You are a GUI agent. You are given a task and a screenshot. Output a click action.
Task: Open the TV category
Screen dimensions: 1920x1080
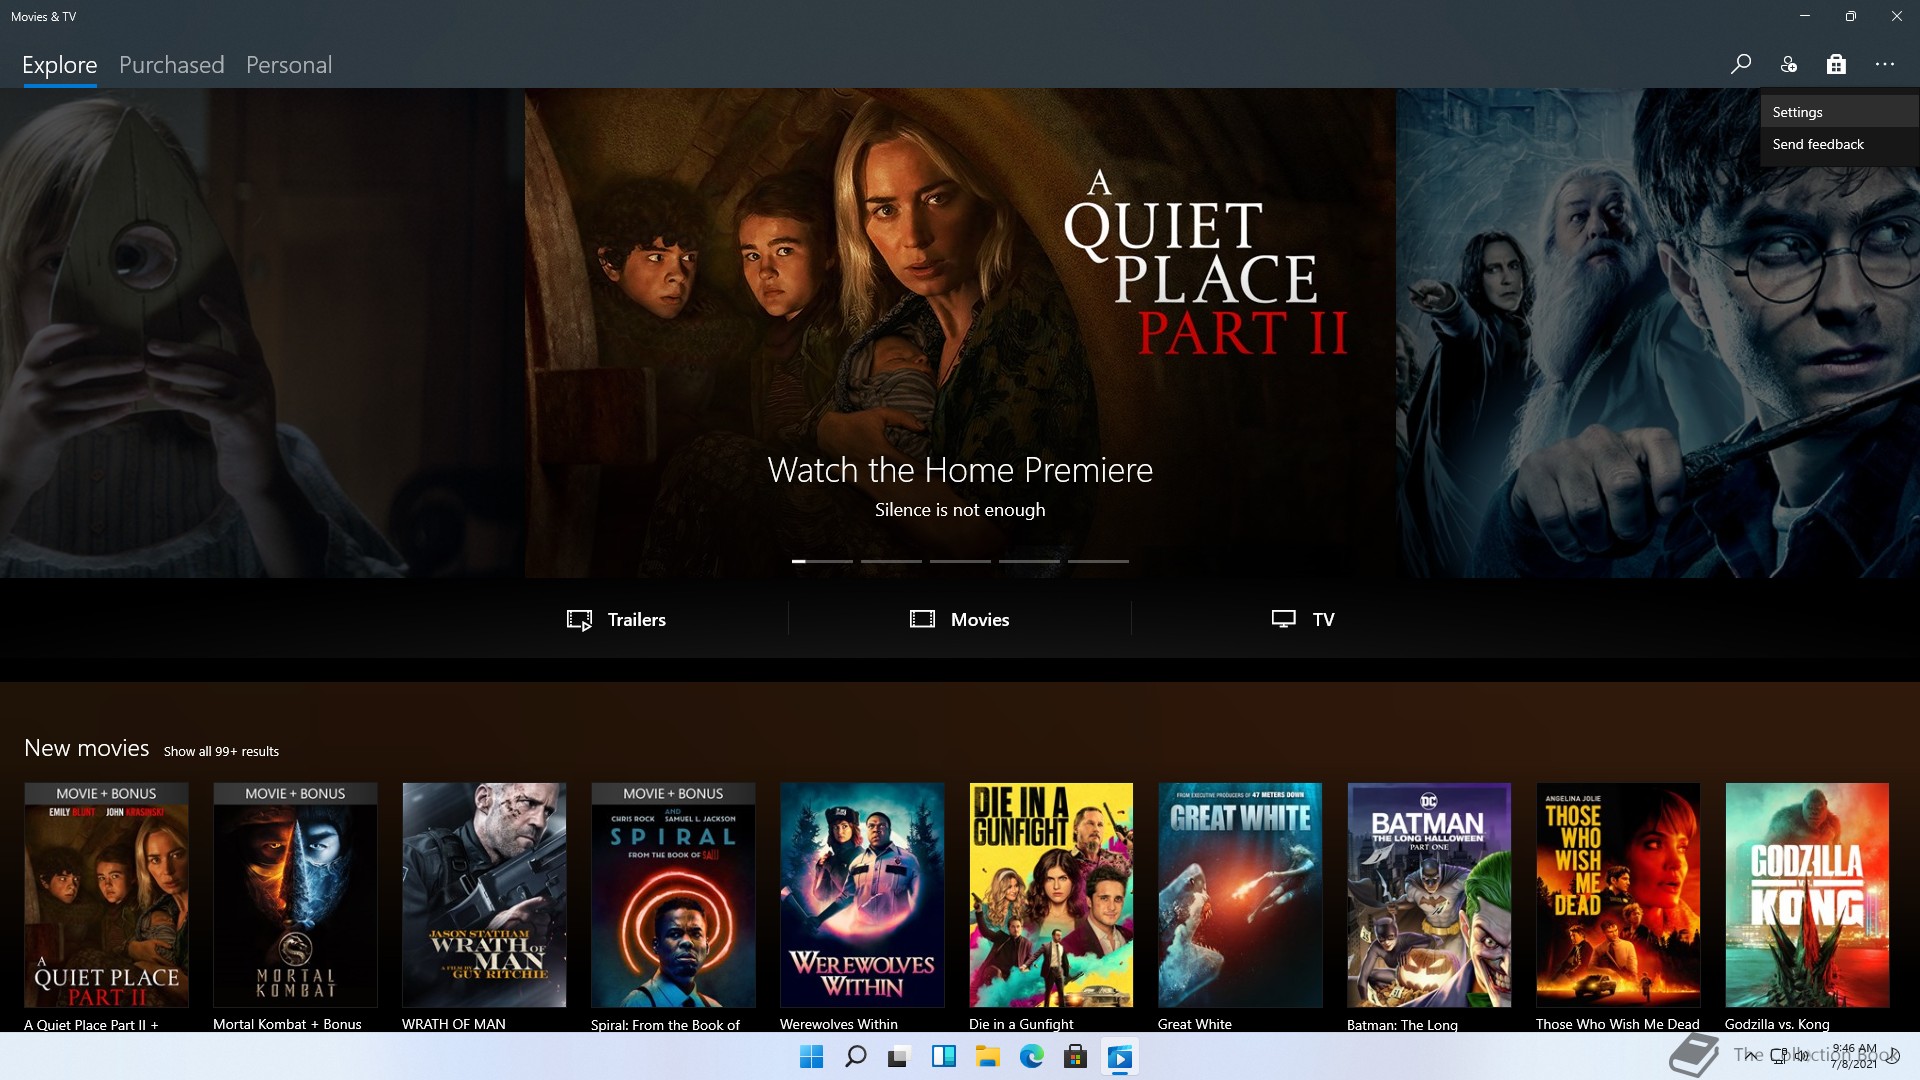[x=1303, y=619]
